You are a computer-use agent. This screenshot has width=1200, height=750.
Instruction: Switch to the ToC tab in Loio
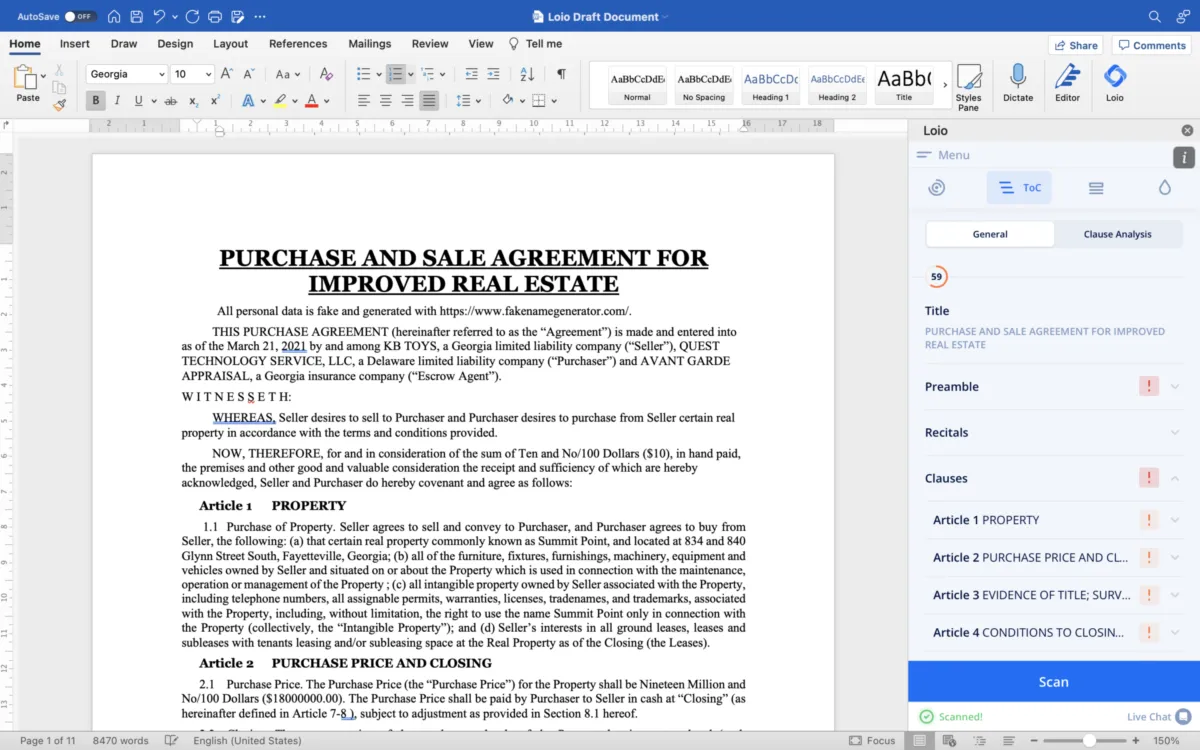click(x=1019, y=187)
